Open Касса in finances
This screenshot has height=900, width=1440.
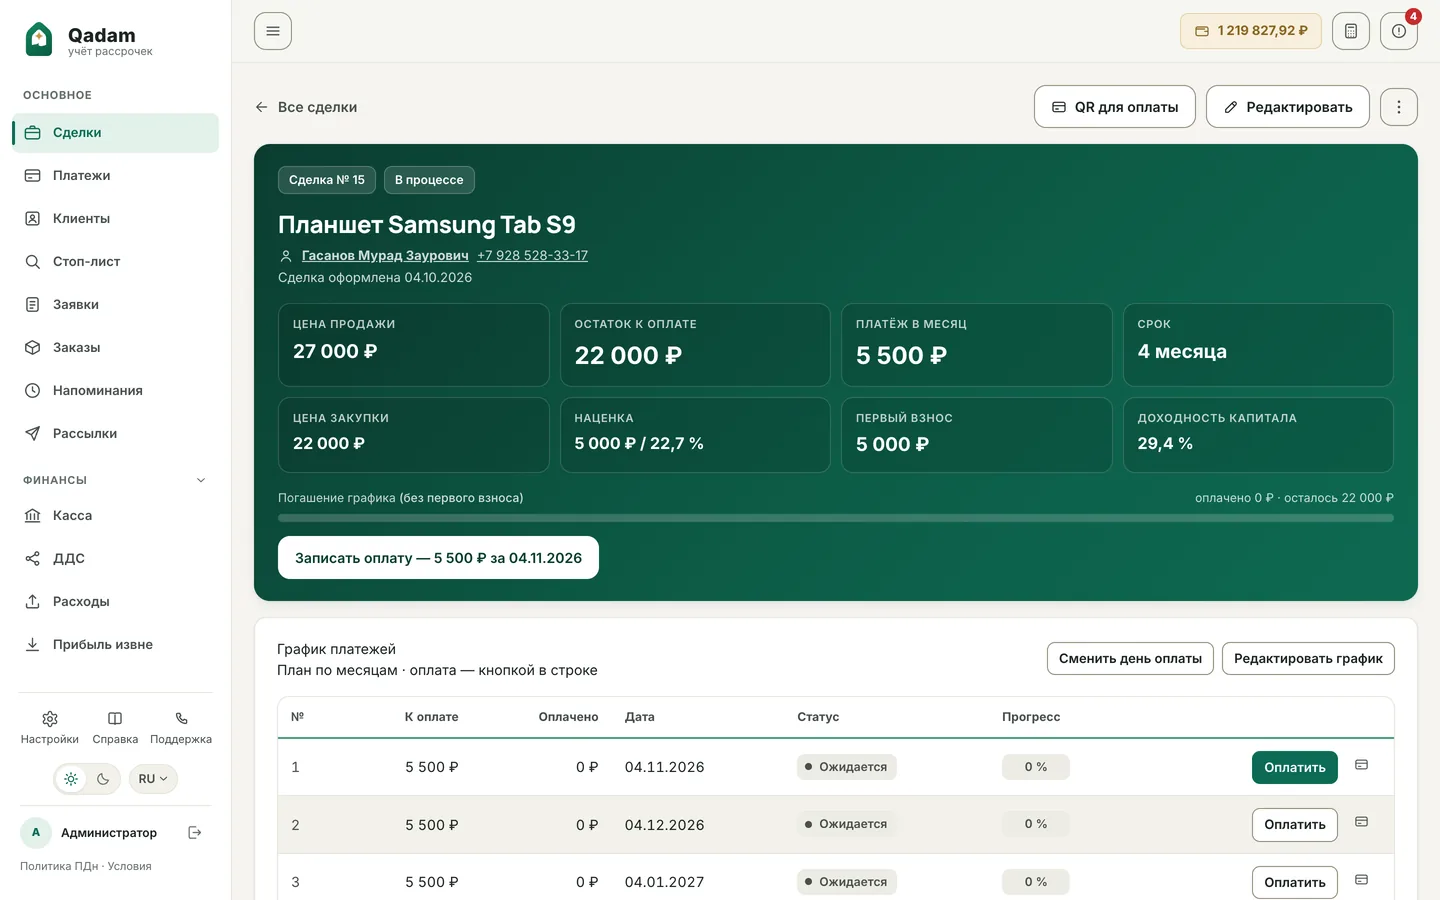coord(115,516)
